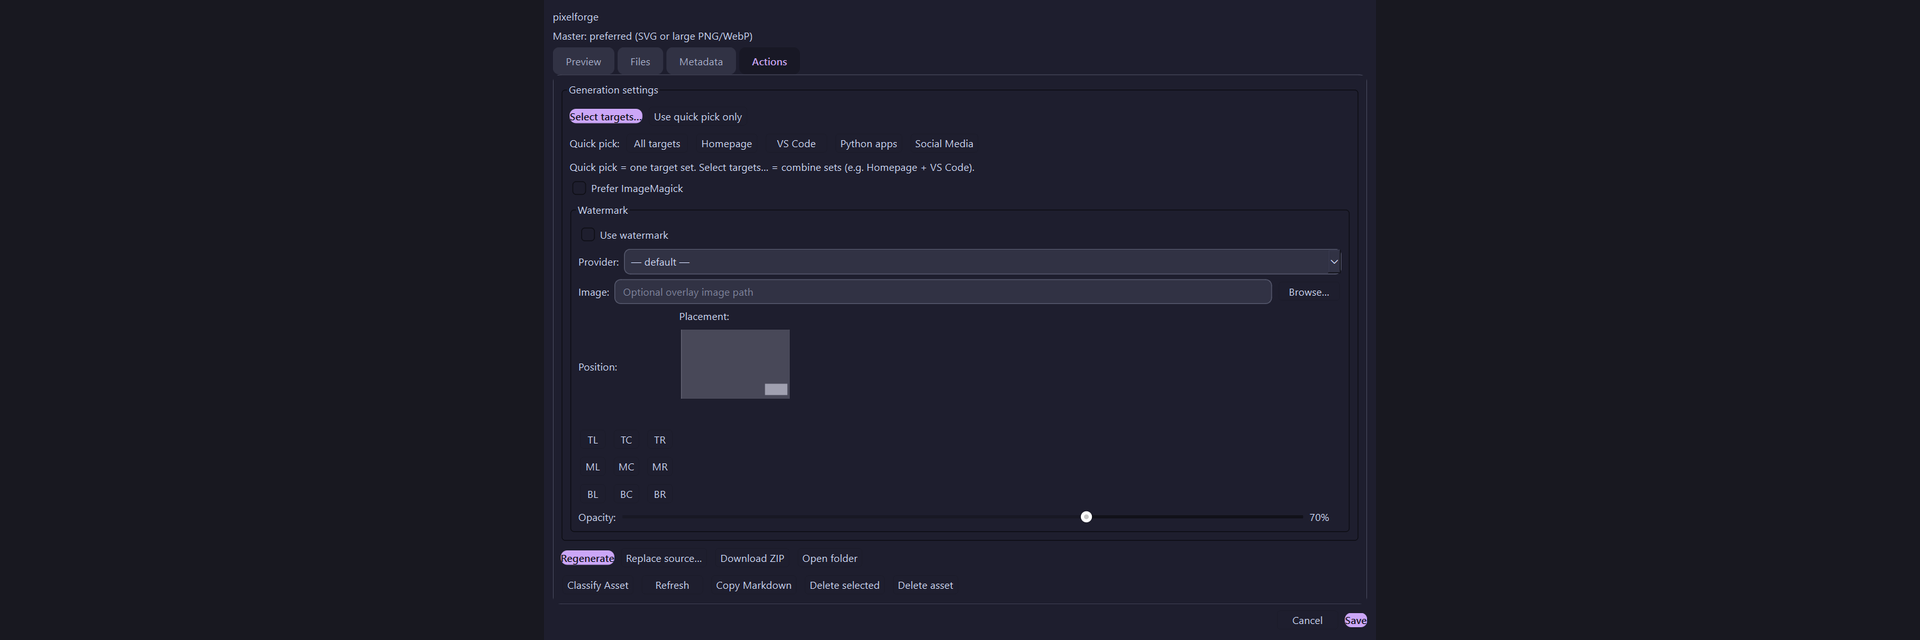Save the asset settings

click(1356, 620)
